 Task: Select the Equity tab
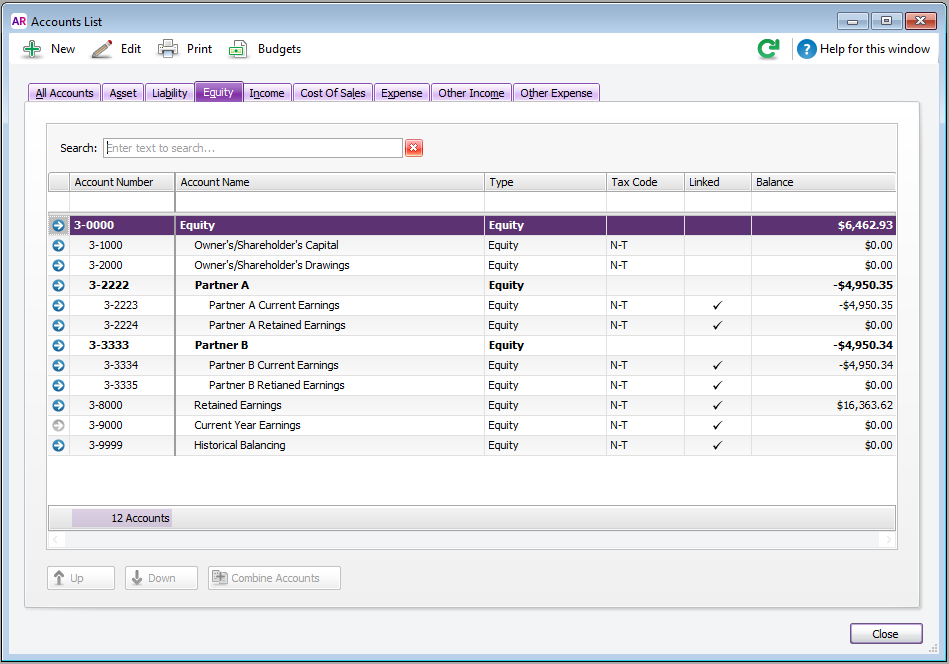pos(218,92)
